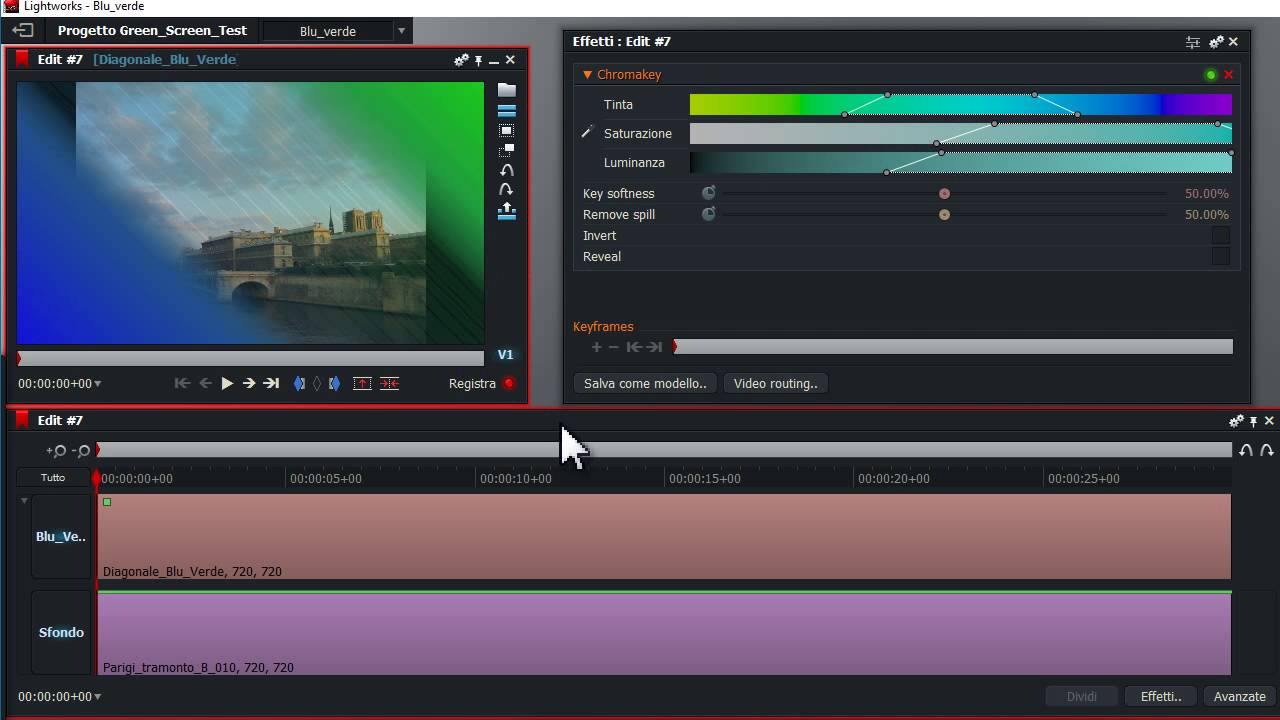Undo using the viewer's undo arrow

[507, 170]
